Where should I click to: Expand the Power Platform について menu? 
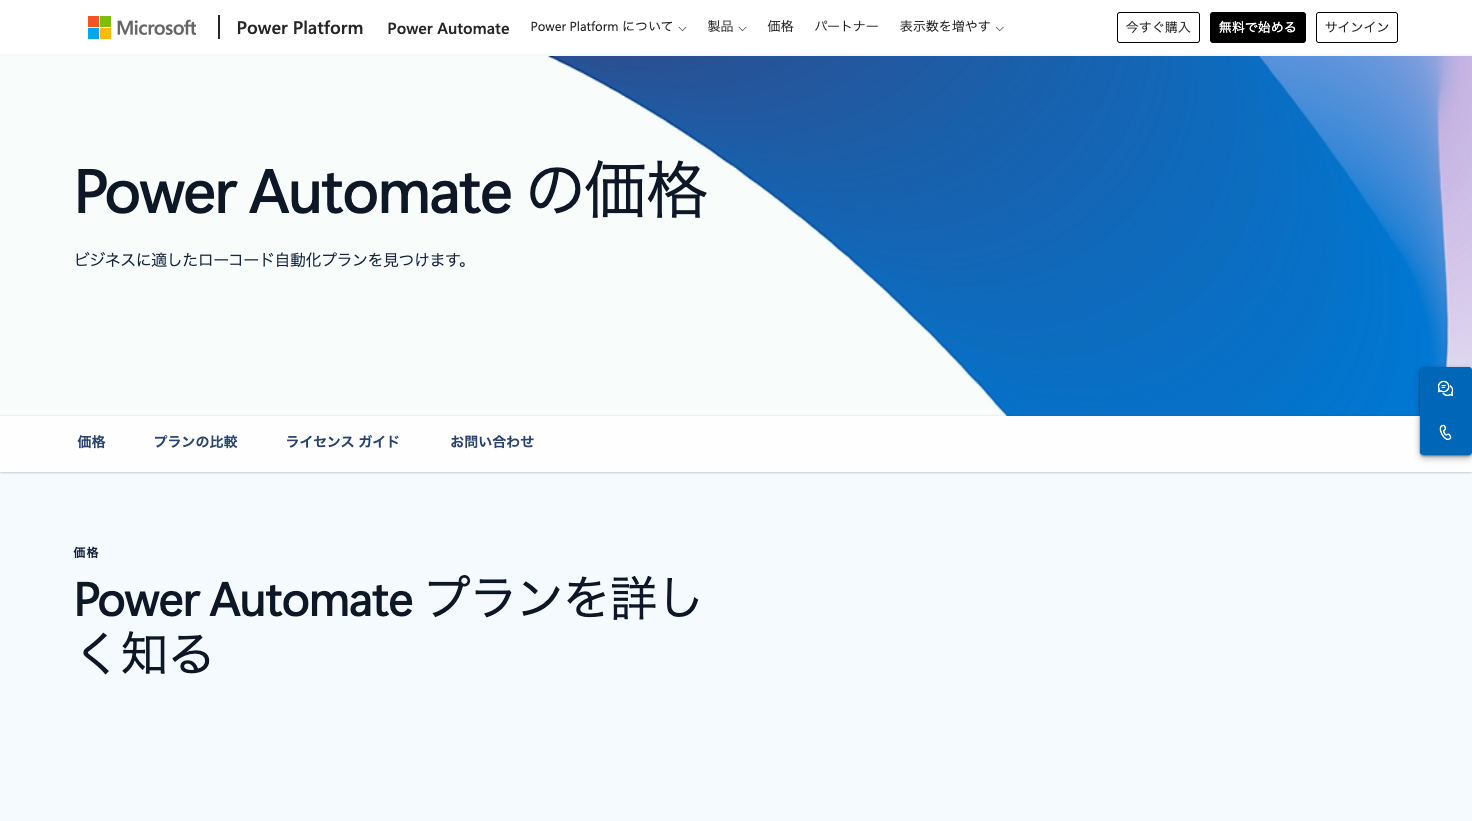[608, 27]
